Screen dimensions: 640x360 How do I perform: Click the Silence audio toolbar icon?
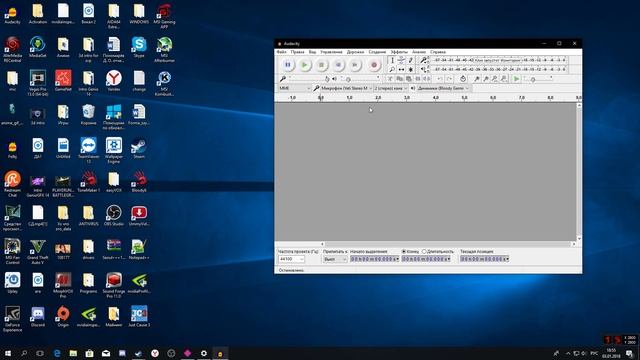[x=427, y=79]
